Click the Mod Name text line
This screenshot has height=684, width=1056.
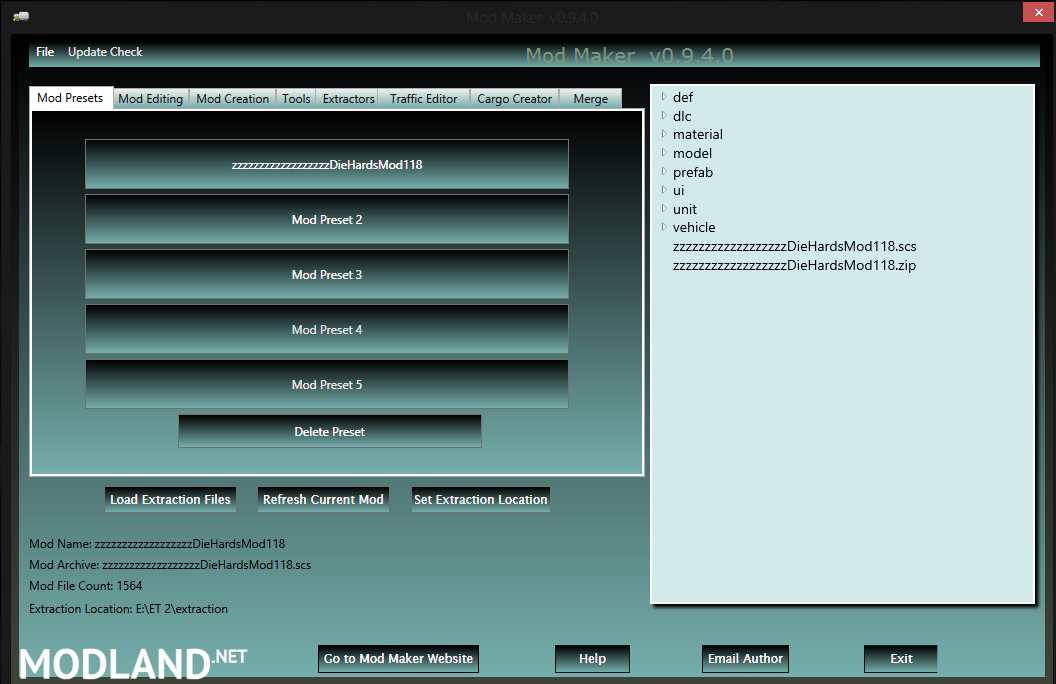(157, 543)
